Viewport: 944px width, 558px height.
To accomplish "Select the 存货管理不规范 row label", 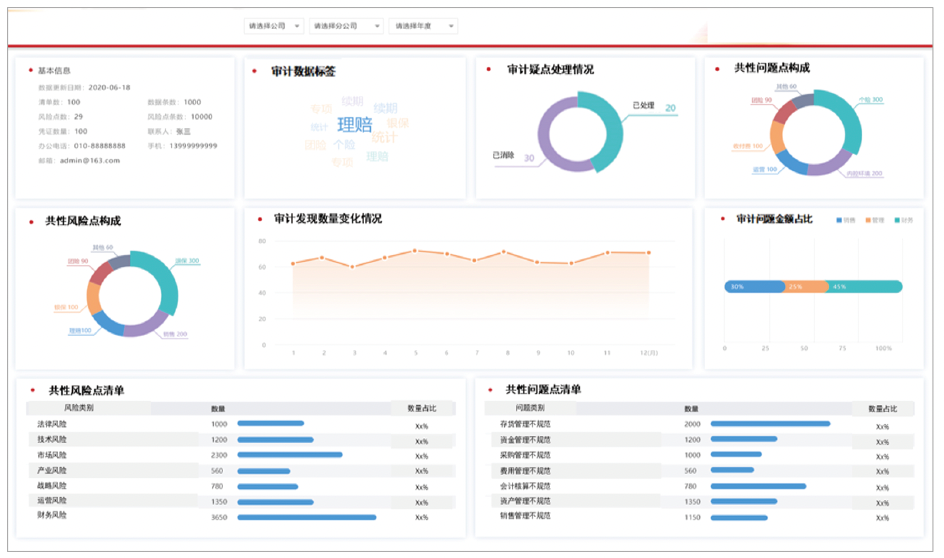I will pyautogui.click(x=525, y=424).
